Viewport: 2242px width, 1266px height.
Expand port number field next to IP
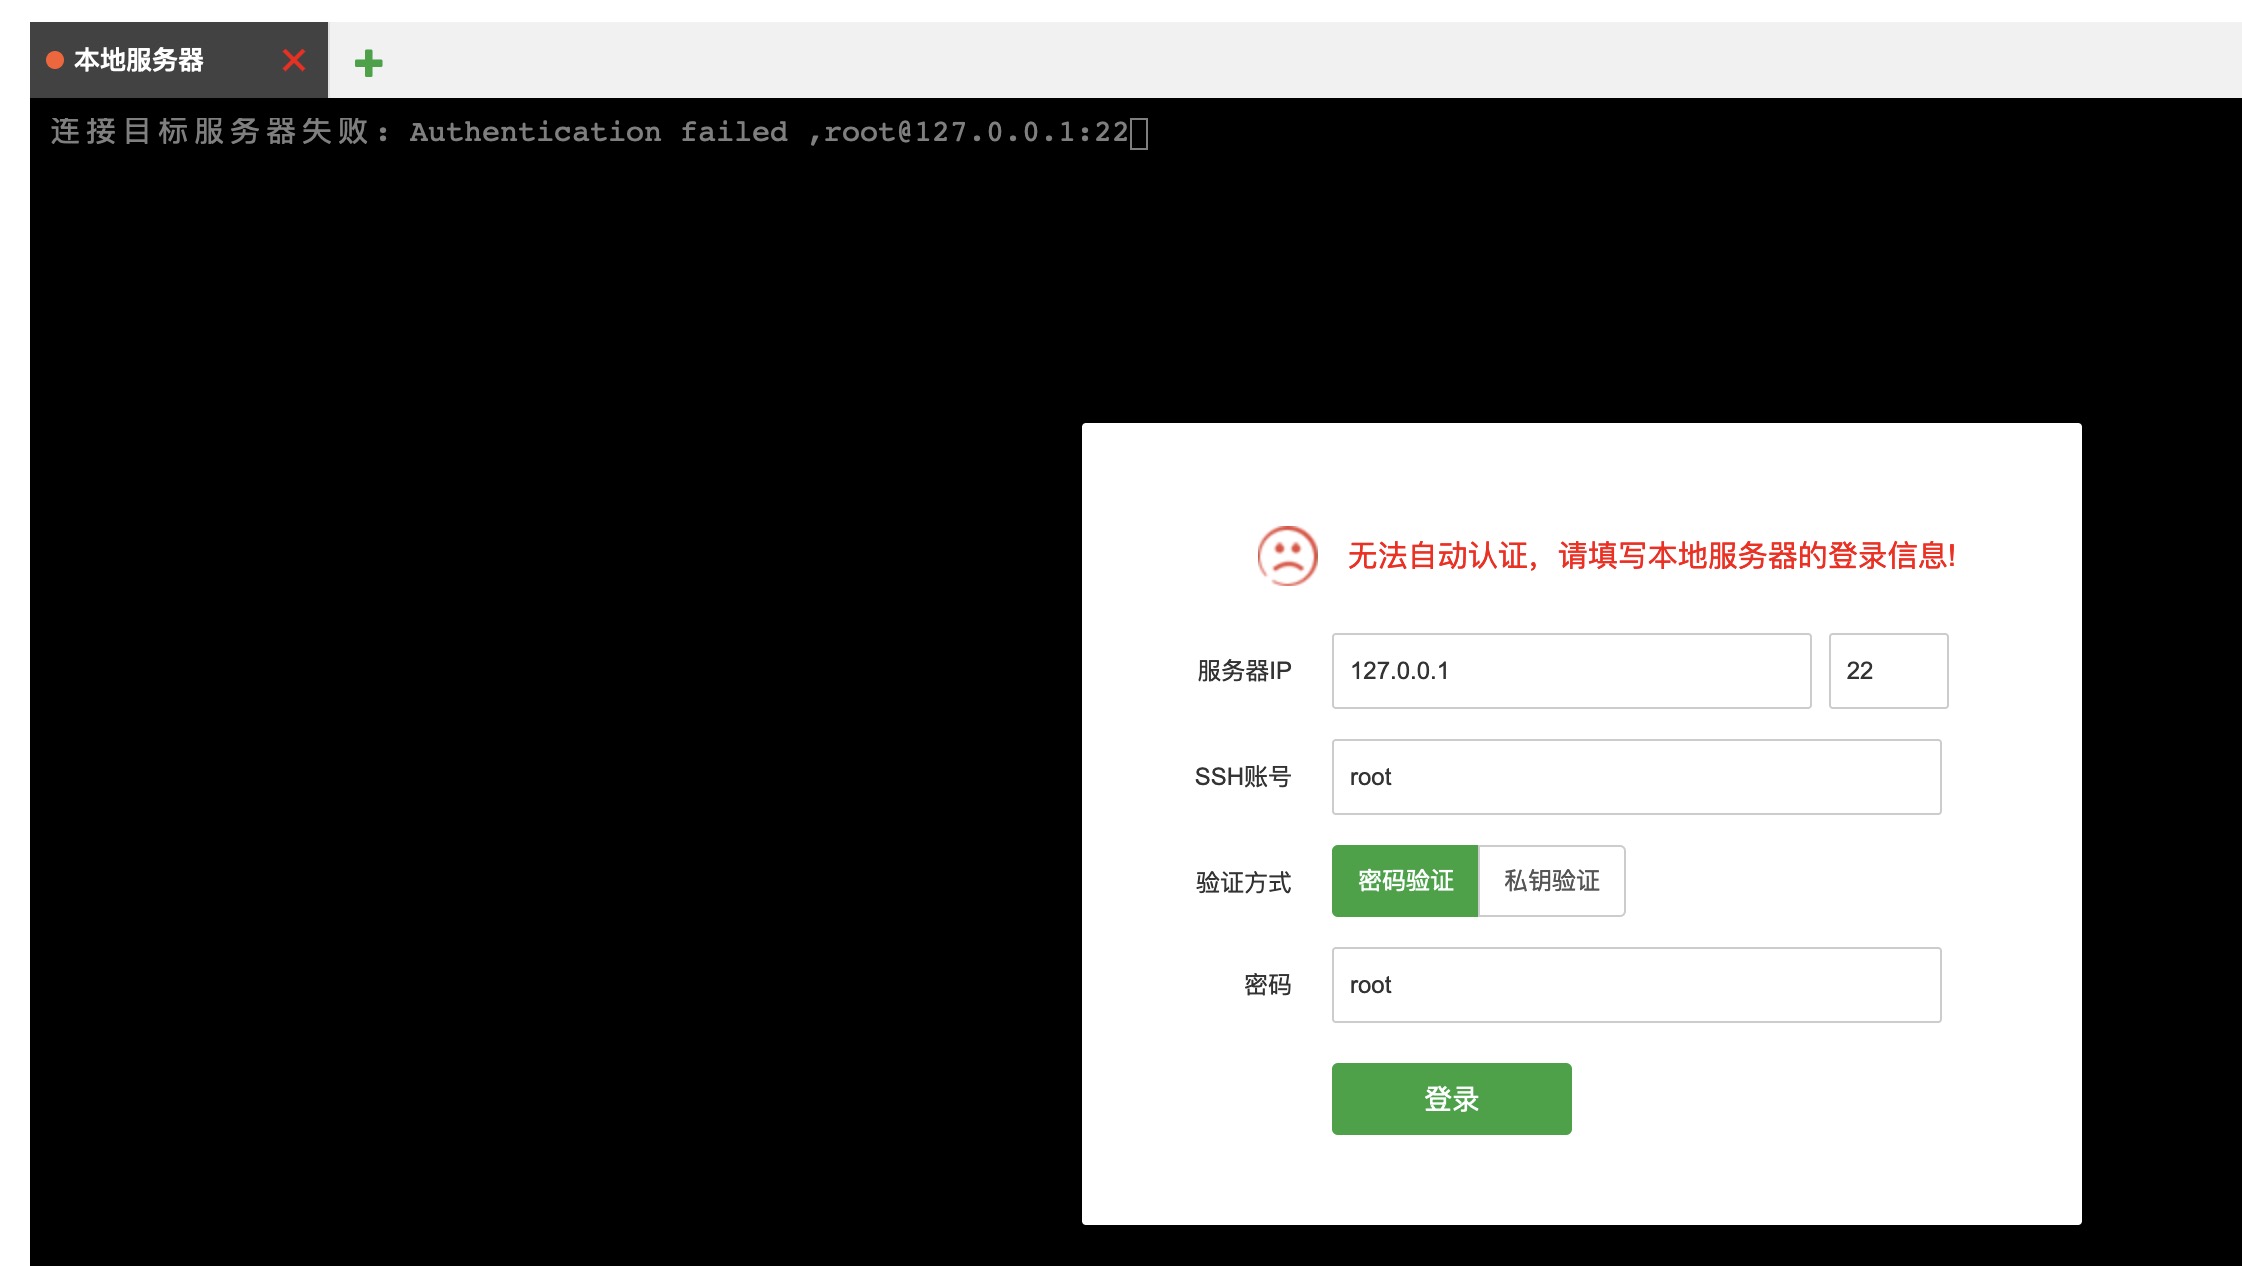pos(1883,670)
